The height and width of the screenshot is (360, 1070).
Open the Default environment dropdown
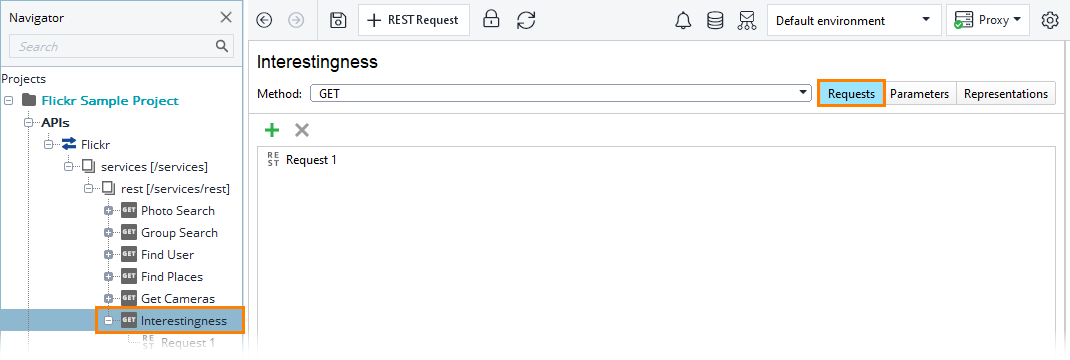coord(853,20)
